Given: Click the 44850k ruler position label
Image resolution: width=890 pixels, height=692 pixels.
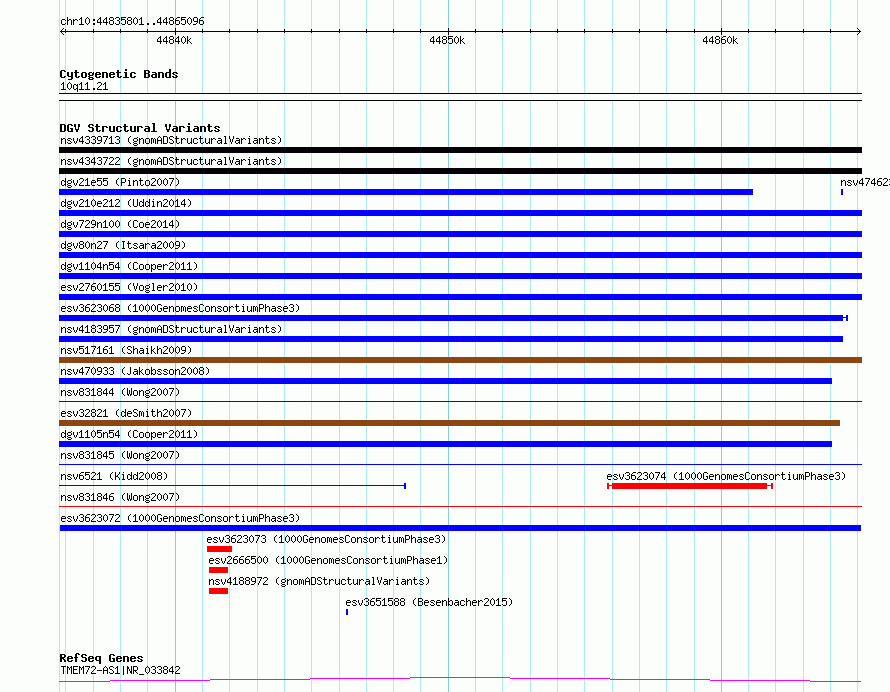Looking at the screenshot, I should (447, 40).
